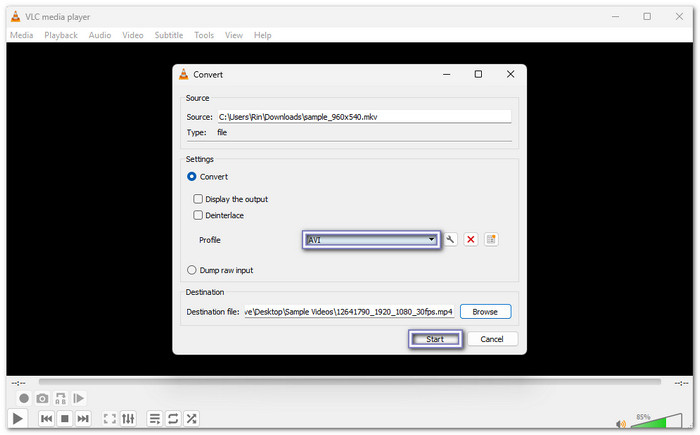Open the View menu
700x435 pixels.
pos(233,35)
